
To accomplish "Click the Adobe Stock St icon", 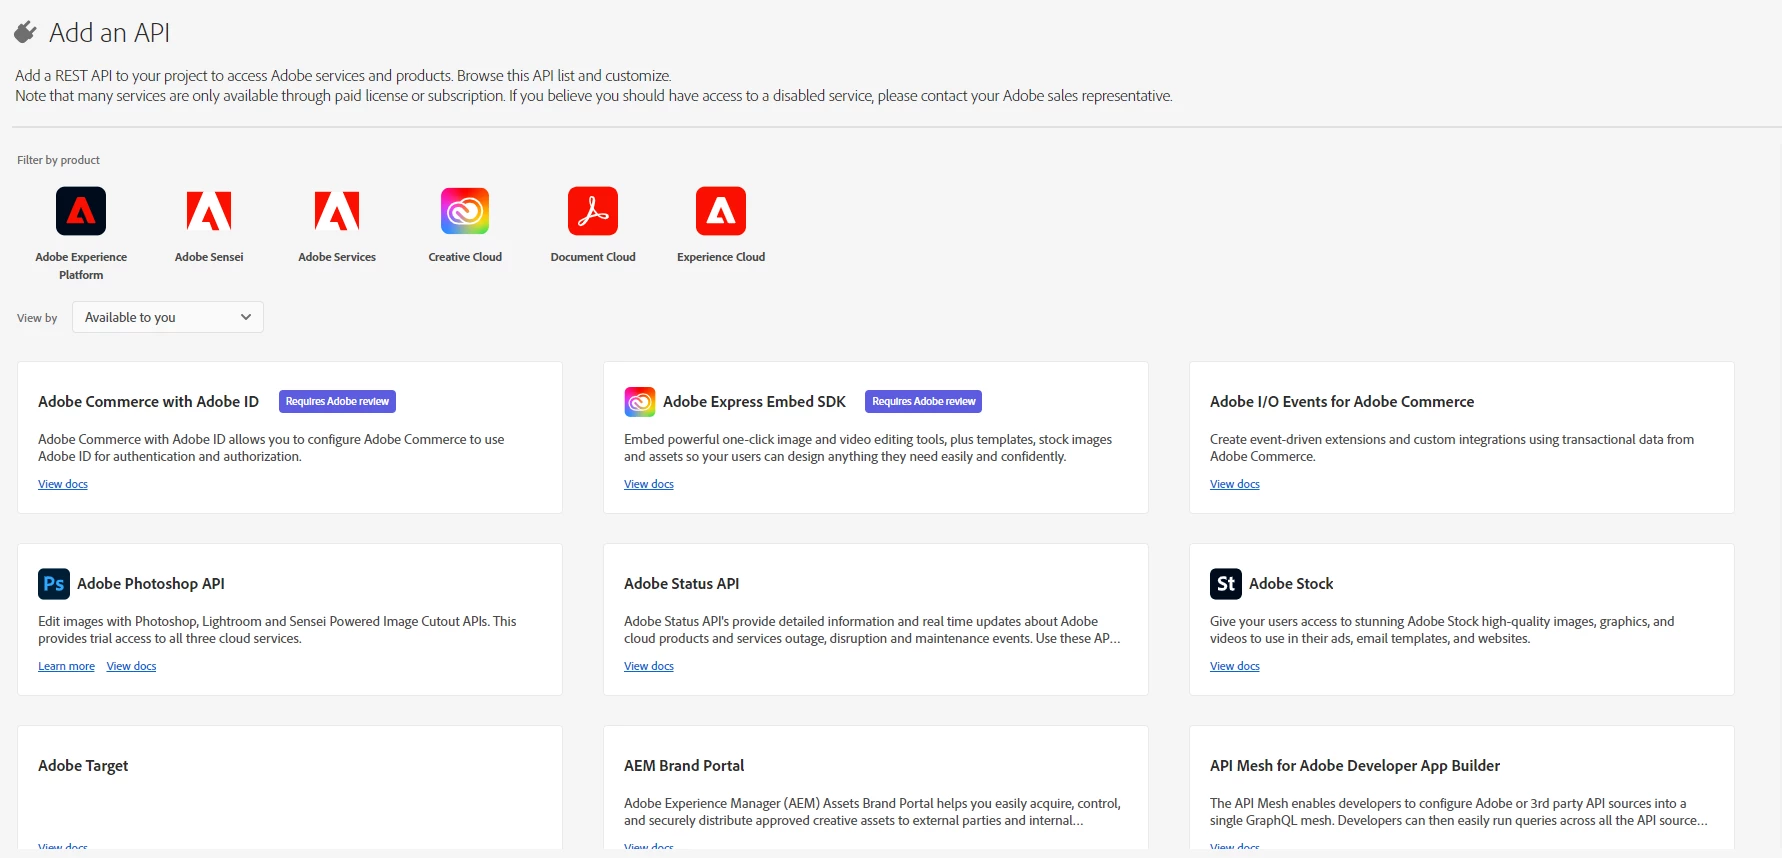I will tap(1226, 584).
